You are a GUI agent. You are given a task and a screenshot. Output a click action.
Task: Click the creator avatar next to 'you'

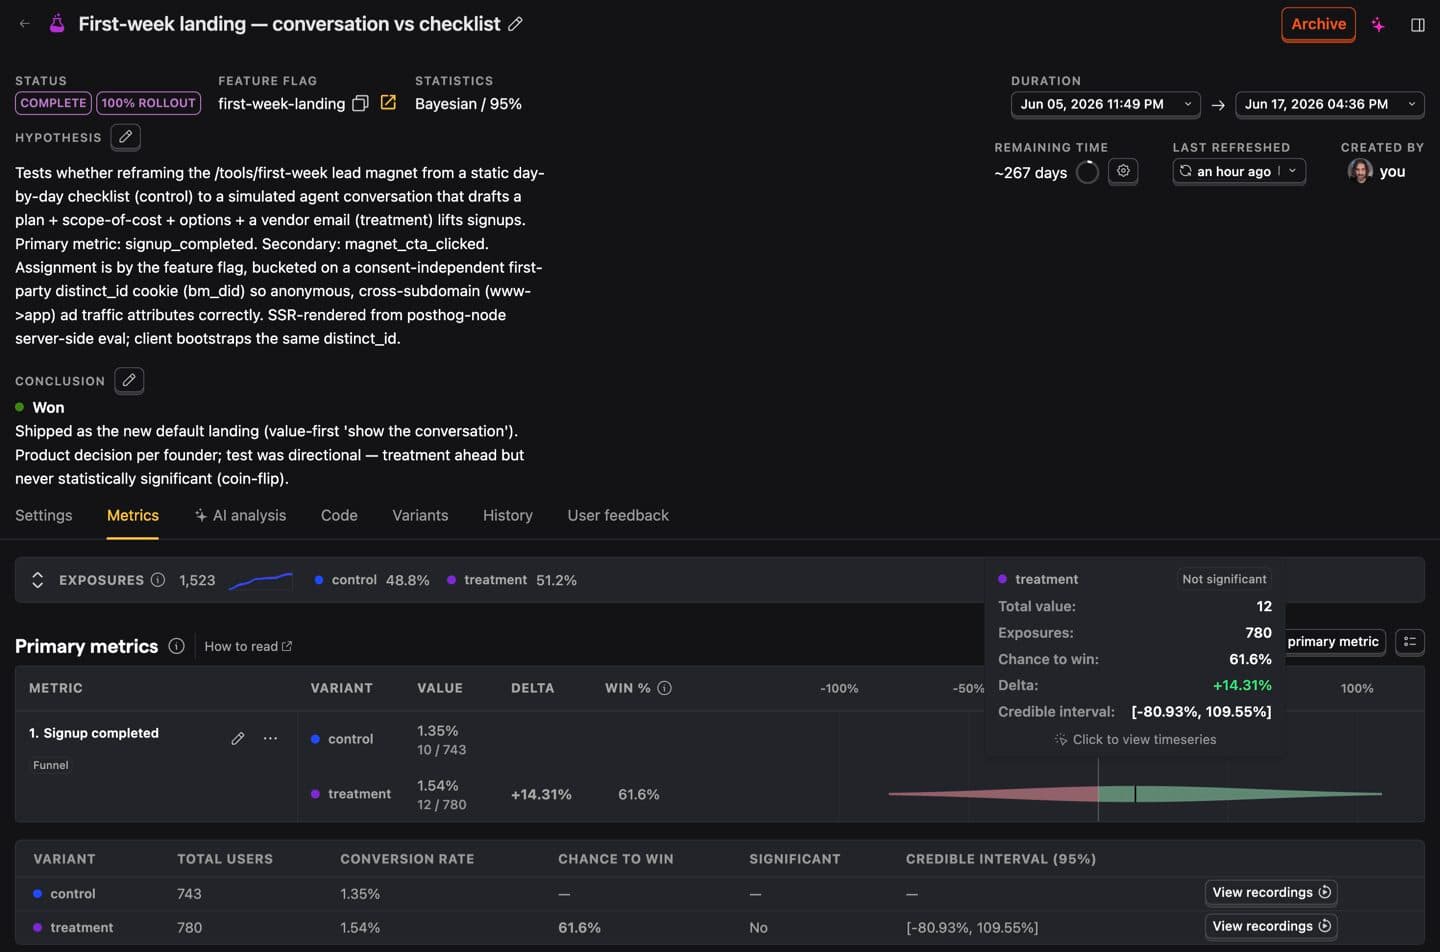pyautogui.click(x=1360, y=171)
